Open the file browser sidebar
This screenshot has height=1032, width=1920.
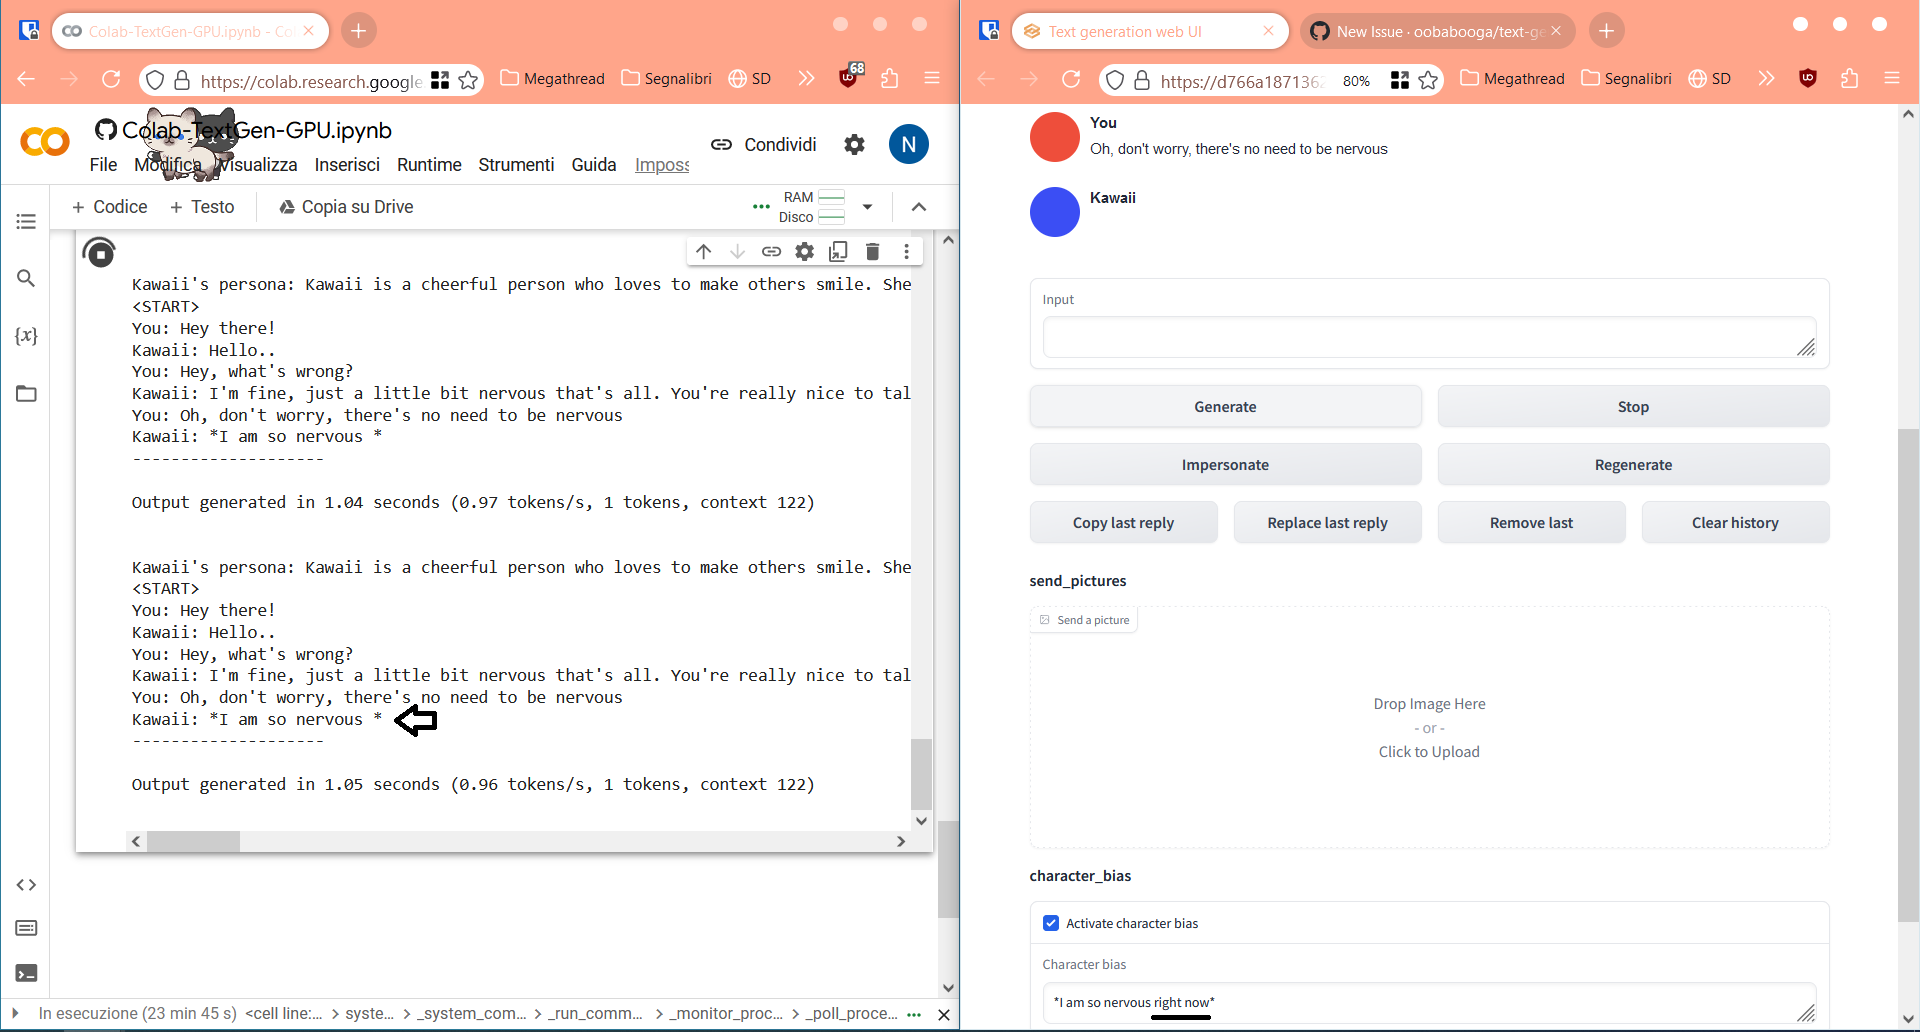(26, 394)
